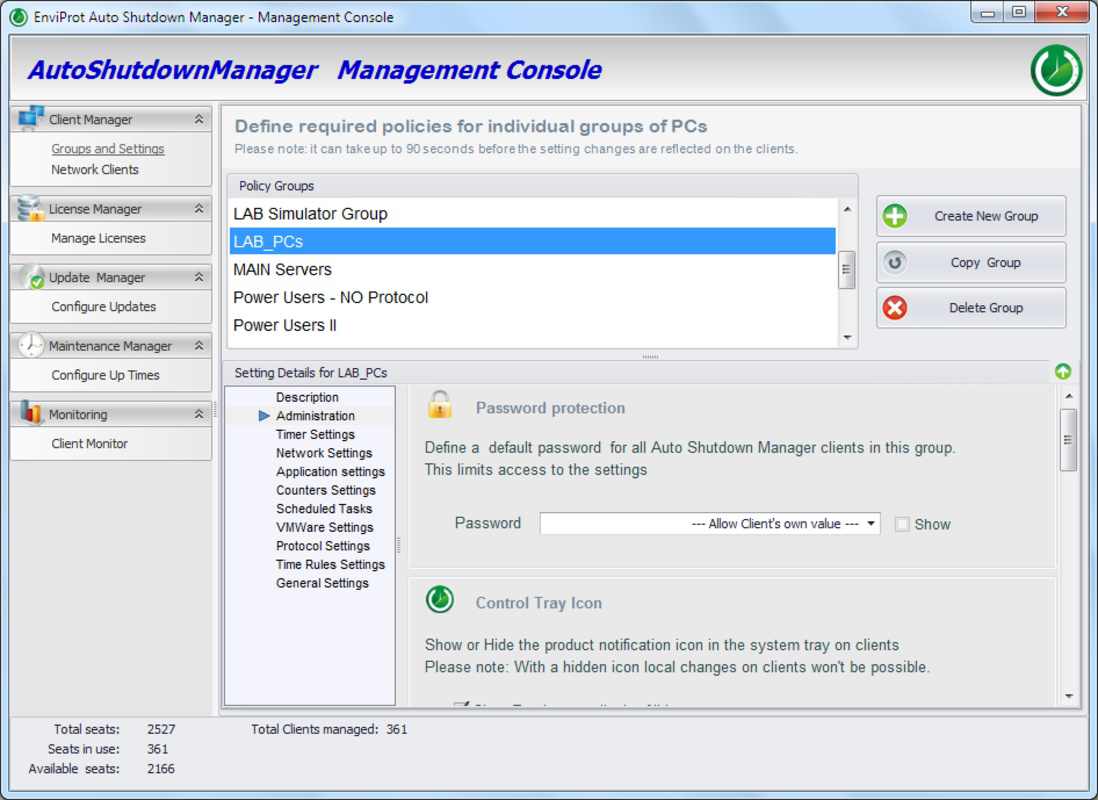Screen dimensions: 1098x800
Task: Select the General Settings item
Action: click(x=322, y=583)
